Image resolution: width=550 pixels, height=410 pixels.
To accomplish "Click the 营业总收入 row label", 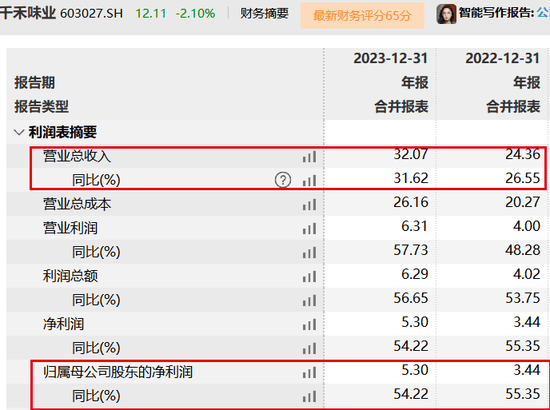I will point(77,156).
